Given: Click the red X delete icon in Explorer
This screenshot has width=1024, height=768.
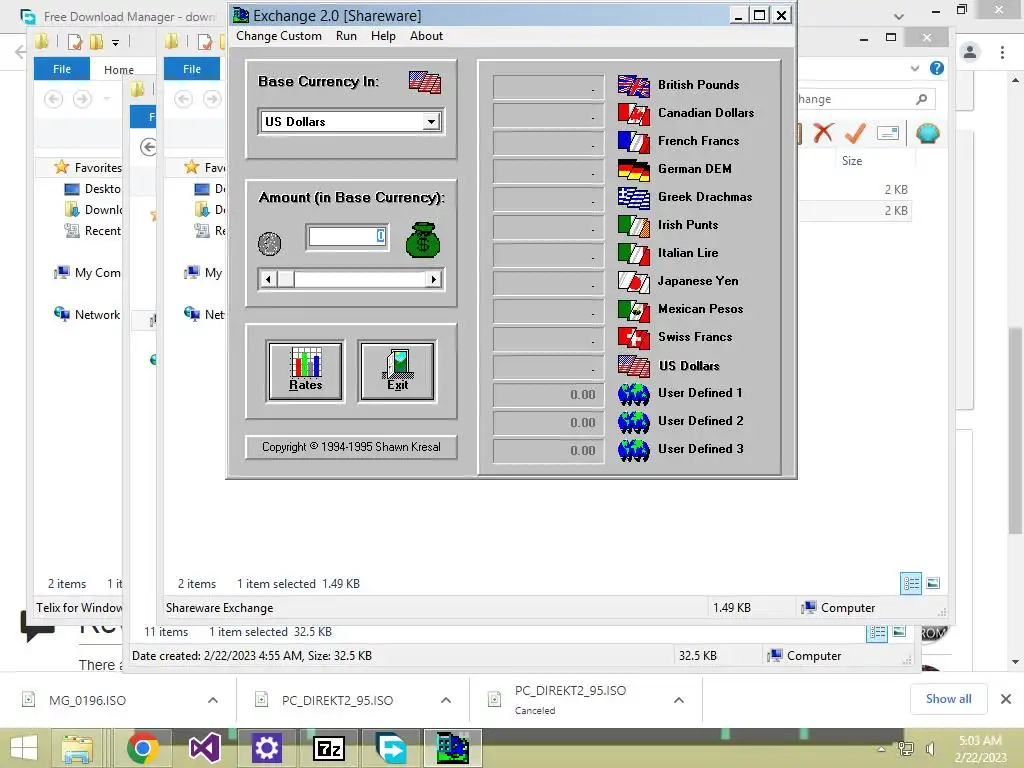Looking at the screenshot, I should [x=823, y=133].
